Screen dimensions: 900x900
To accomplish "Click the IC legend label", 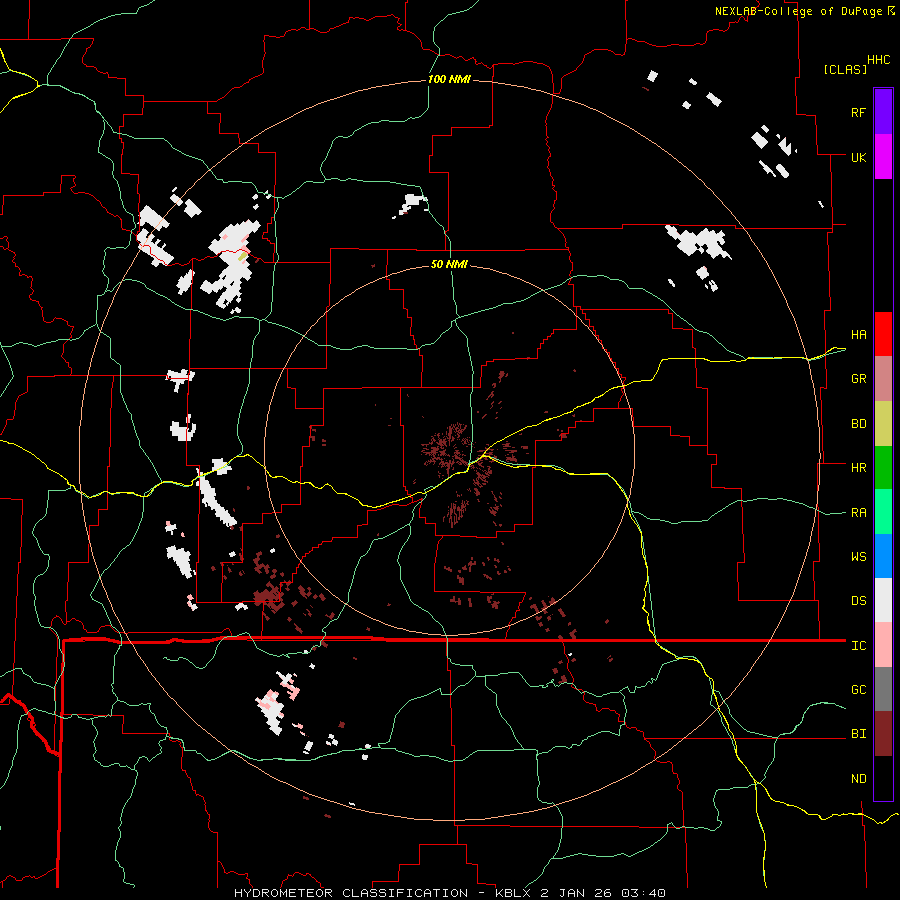I will (859, 646).
